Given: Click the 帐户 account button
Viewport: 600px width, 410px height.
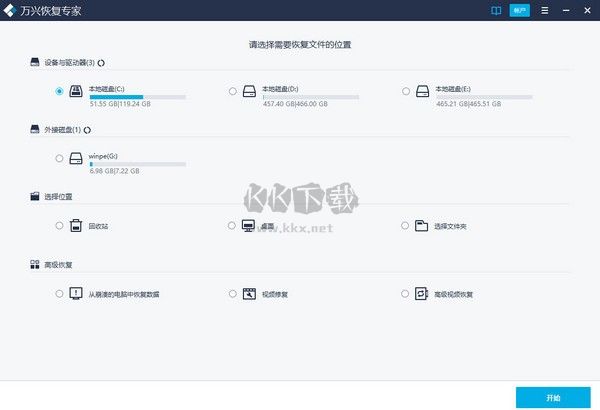Looking at the screenshot, I should click(519, 10).
